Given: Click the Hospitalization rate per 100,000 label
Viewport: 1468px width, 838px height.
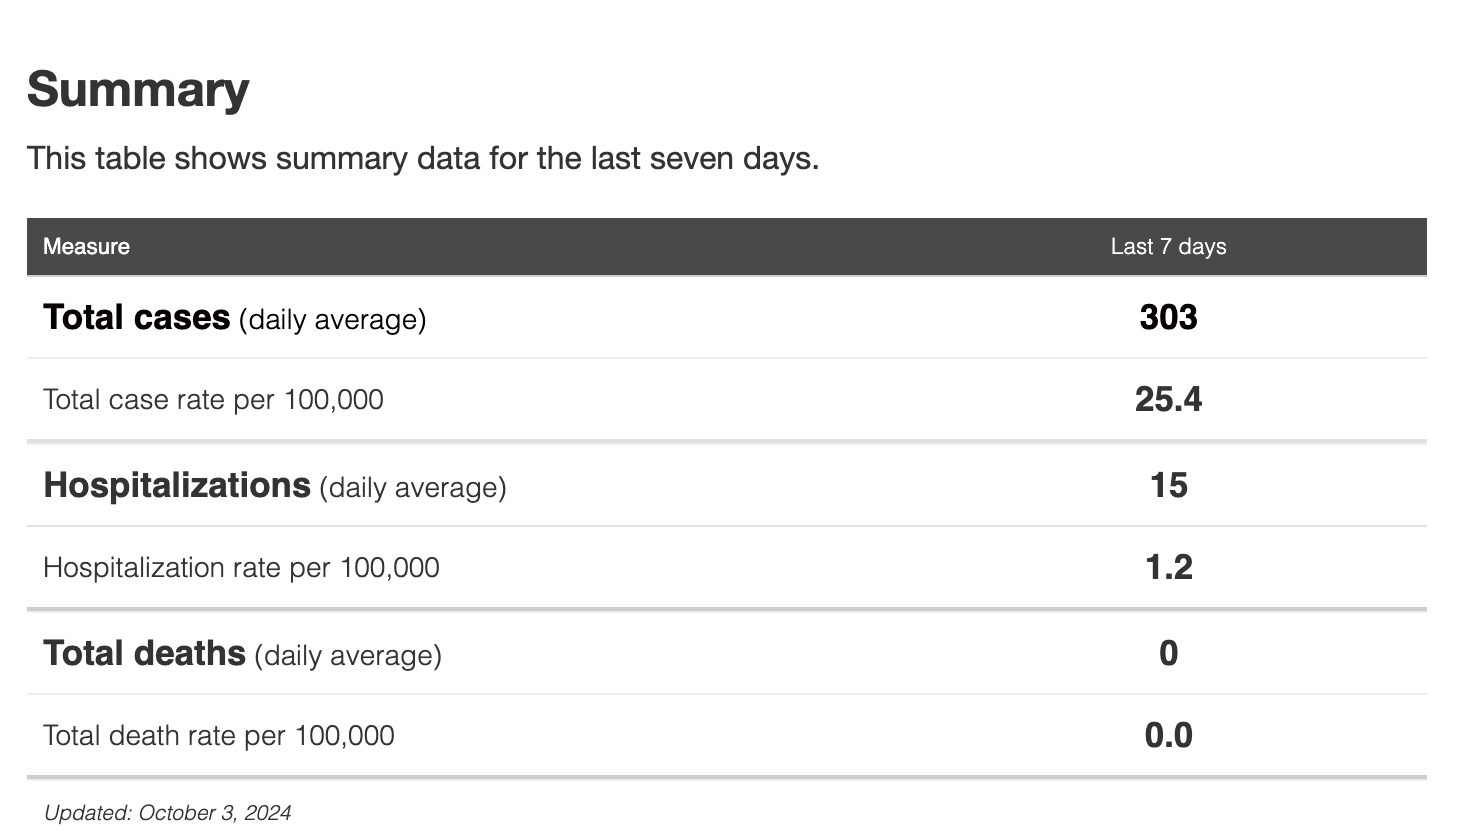Looking at the screenshot, I should tap(241, 568).
